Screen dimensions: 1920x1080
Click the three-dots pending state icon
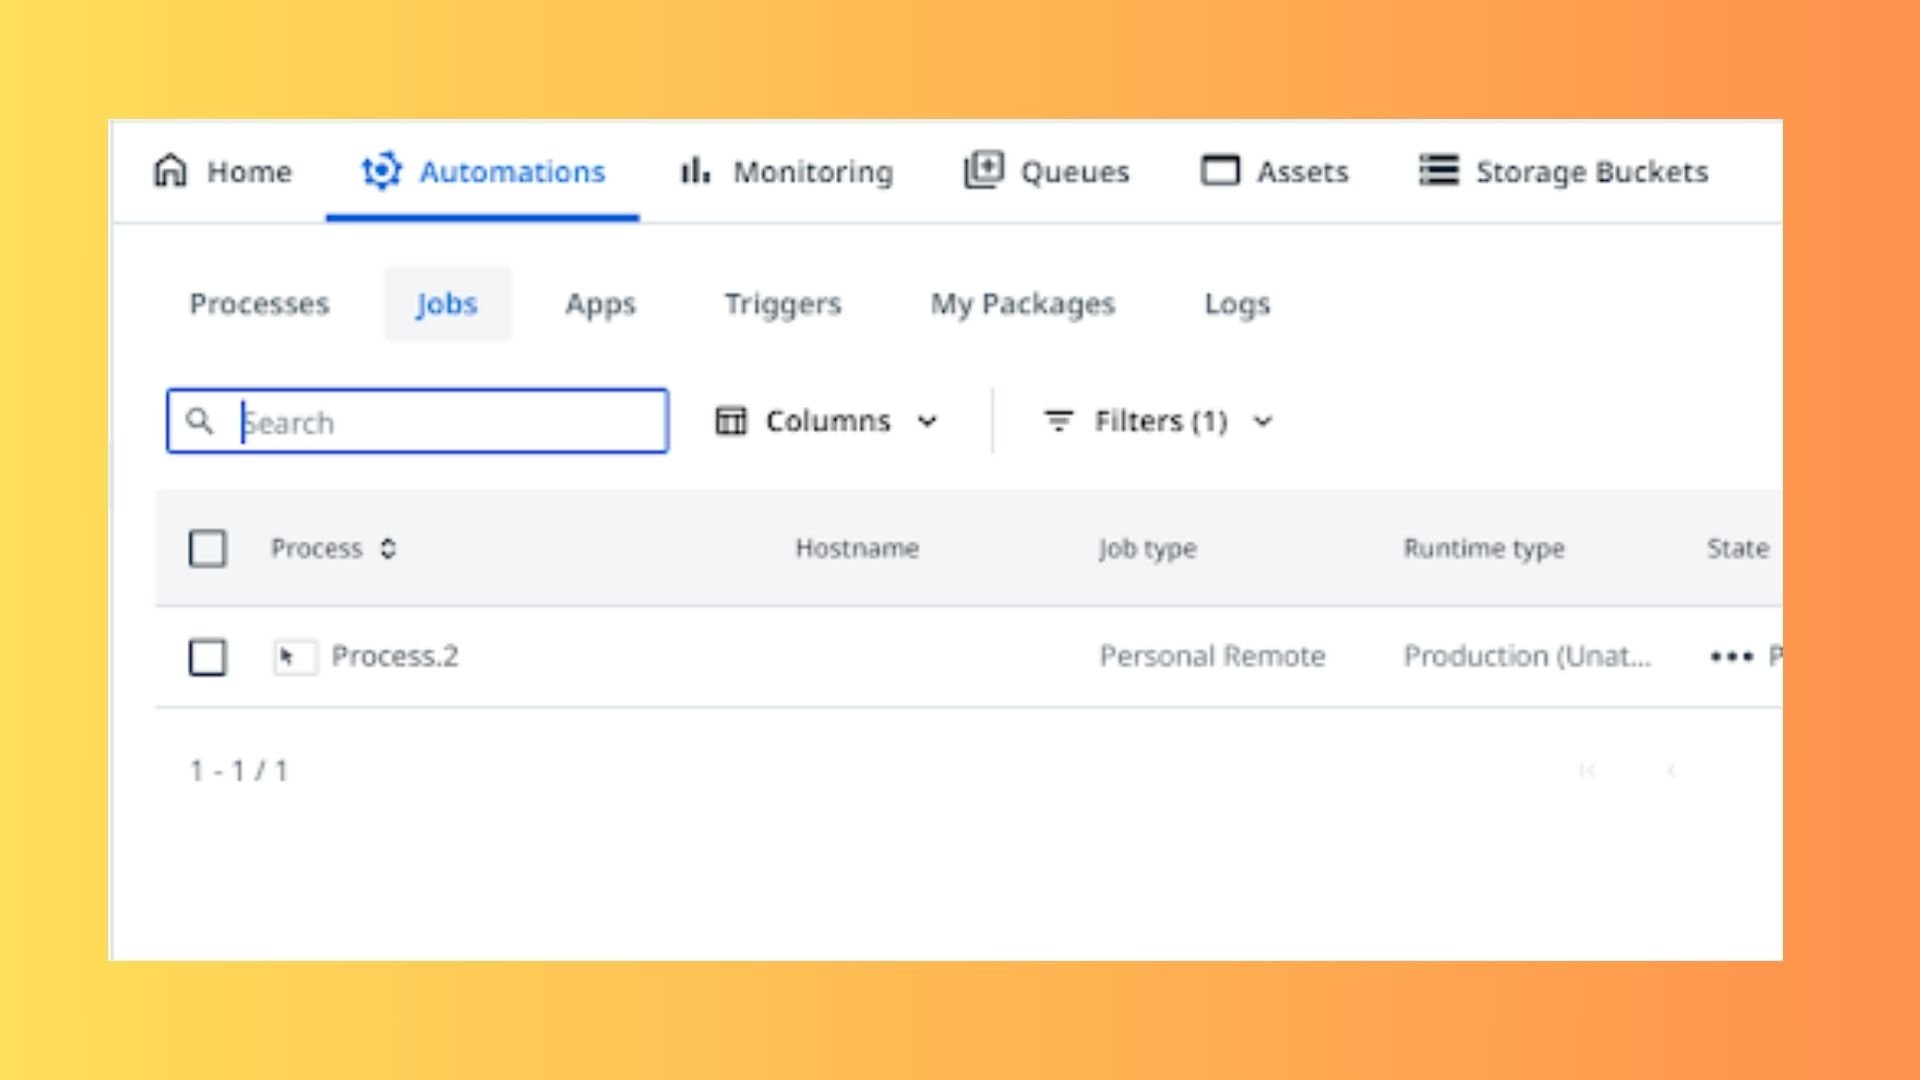[1731, 657]
